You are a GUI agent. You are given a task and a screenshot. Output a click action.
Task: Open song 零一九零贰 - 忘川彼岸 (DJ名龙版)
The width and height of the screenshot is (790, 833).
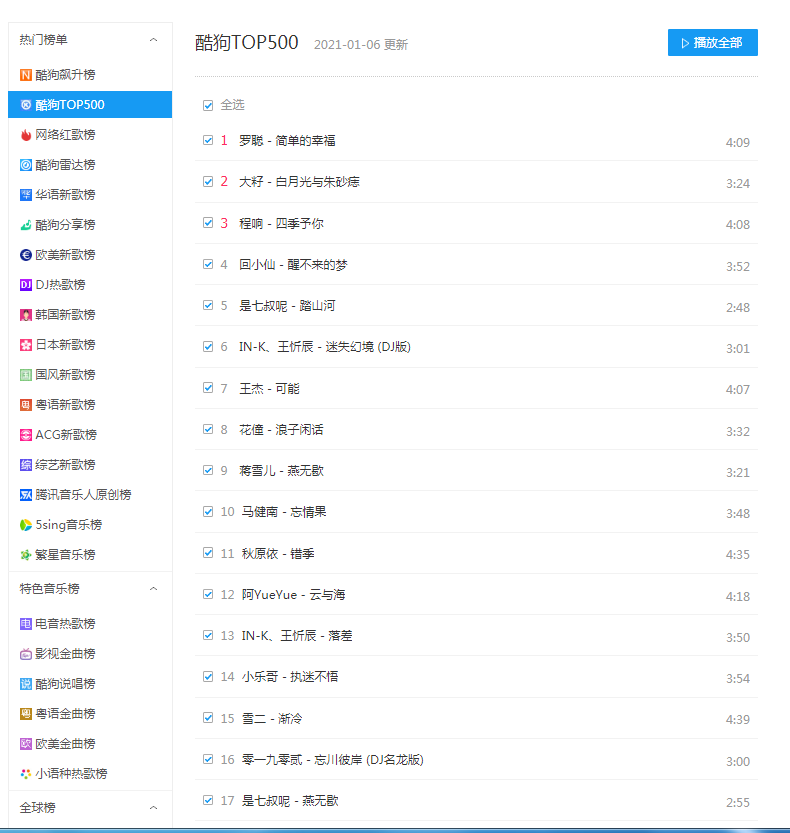(333, 760)
